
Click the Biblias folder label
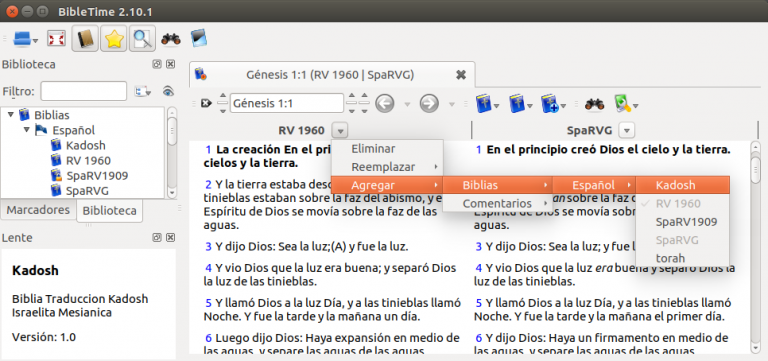(51, 115)
